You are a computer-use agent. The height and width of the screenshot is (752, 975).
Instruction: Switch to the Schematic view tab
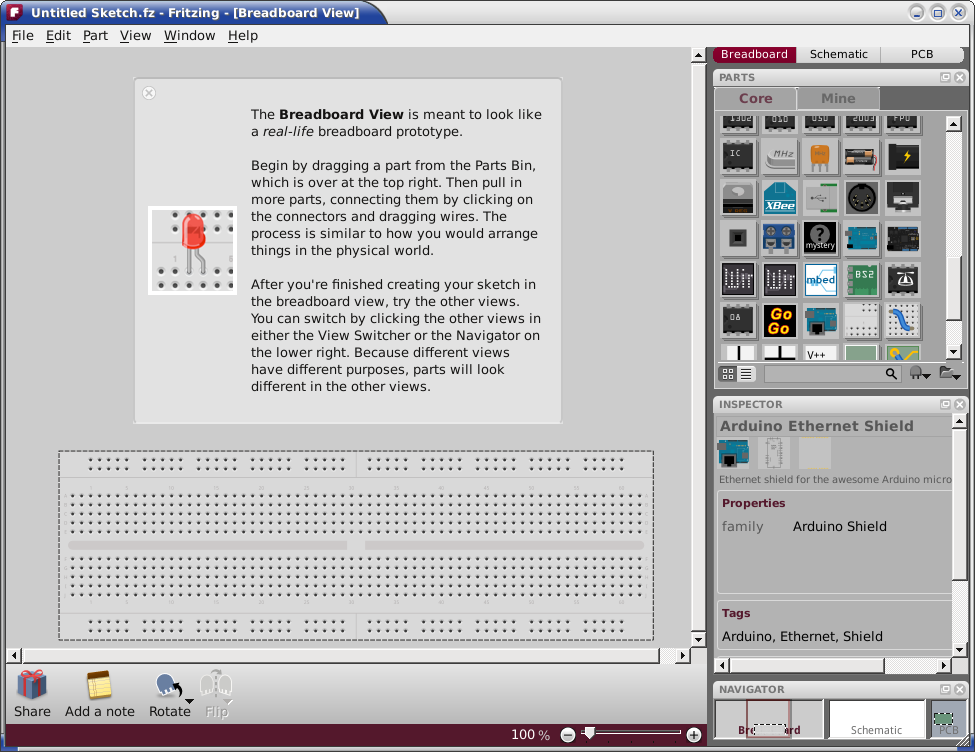pyautogui.click(x=838, y=54)
